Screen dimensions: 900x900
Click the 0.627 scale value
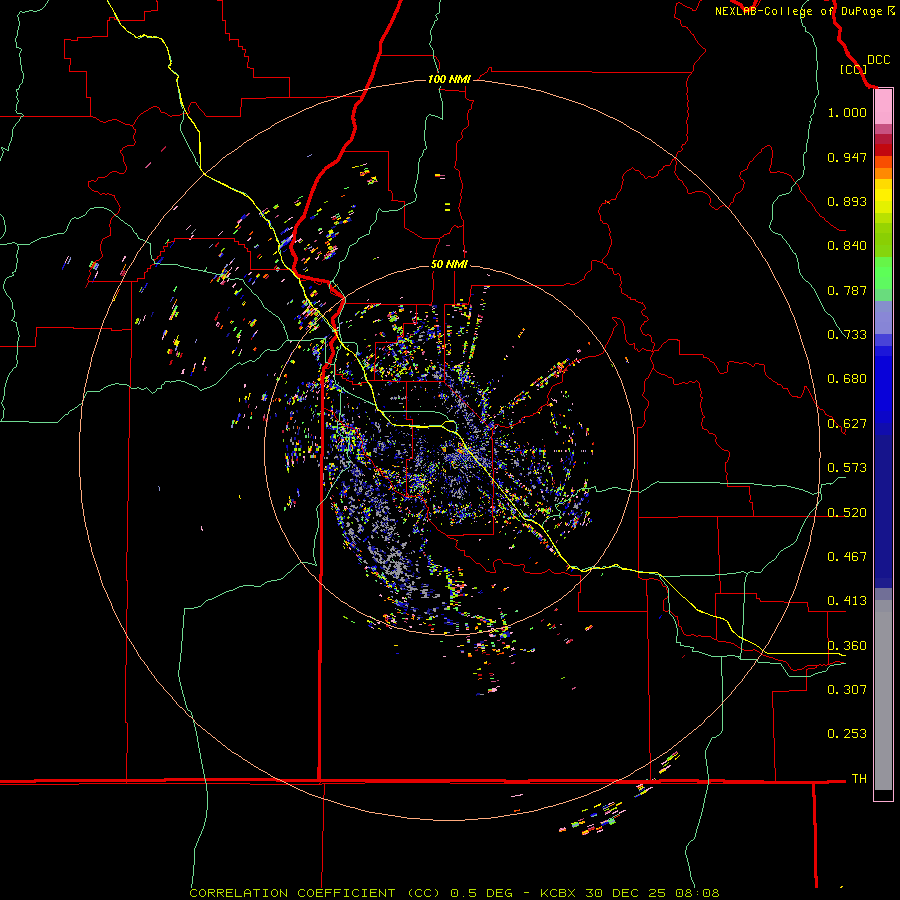847,424
